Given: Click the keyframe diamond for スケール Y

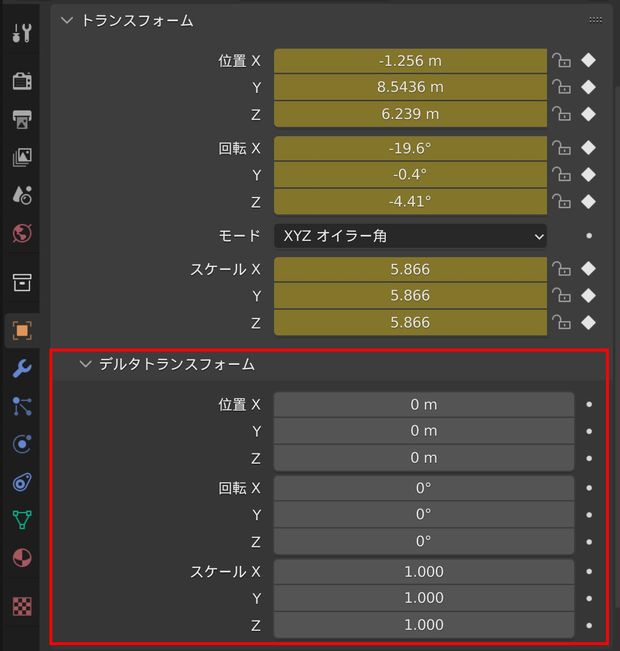Looking at the screenshot, I should (x=588, y=296).
